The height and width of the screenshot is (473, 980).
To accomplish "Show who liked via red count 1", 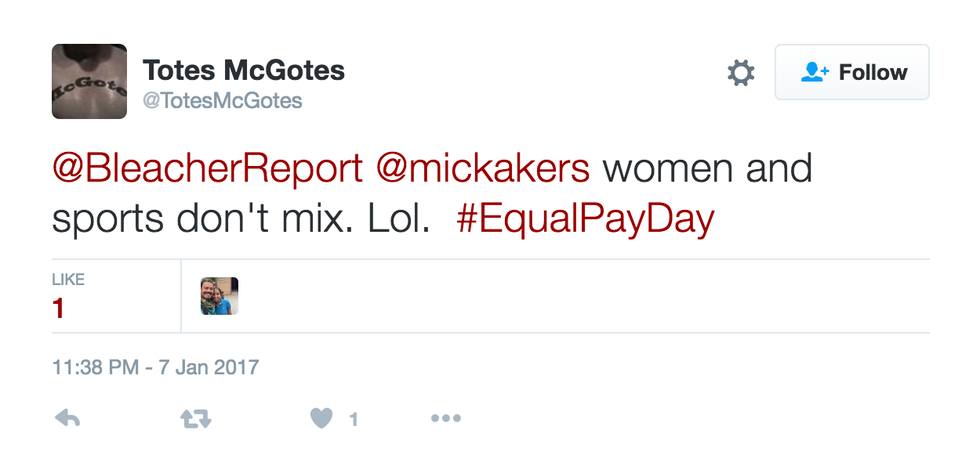I will coord(59,309).
